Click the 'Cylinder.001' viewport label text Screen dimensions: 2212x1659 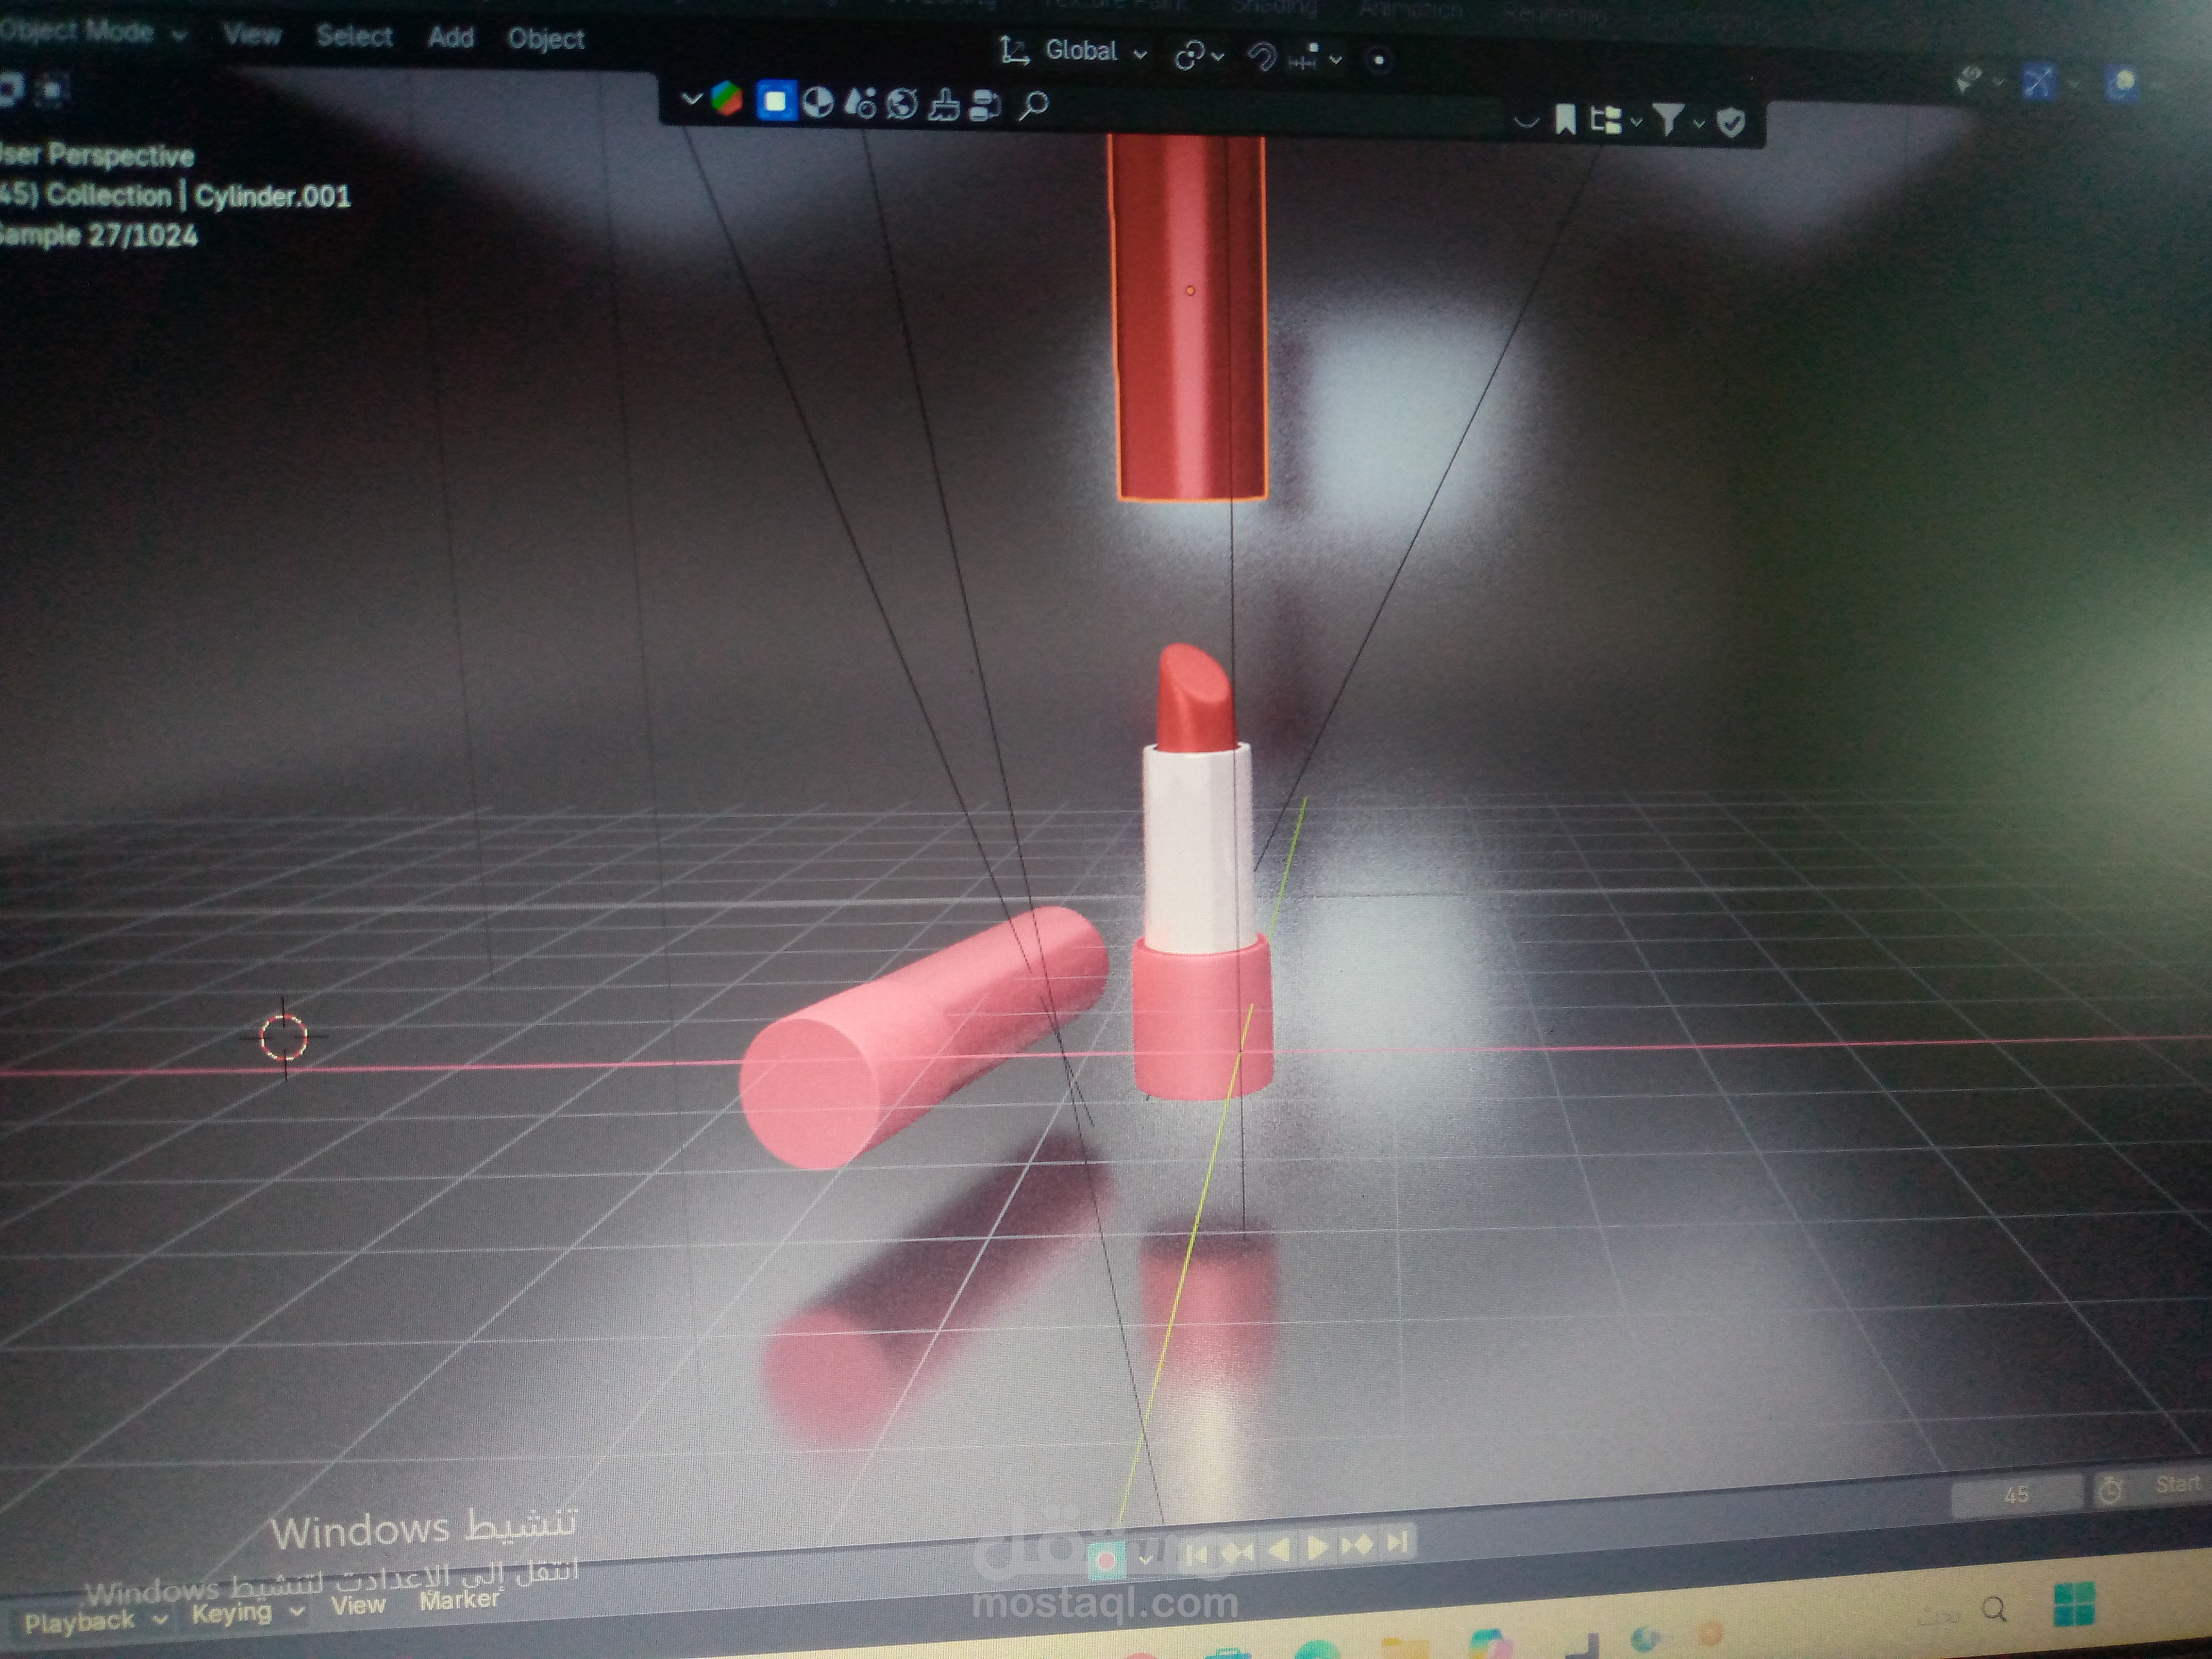[x=272, y=196]
